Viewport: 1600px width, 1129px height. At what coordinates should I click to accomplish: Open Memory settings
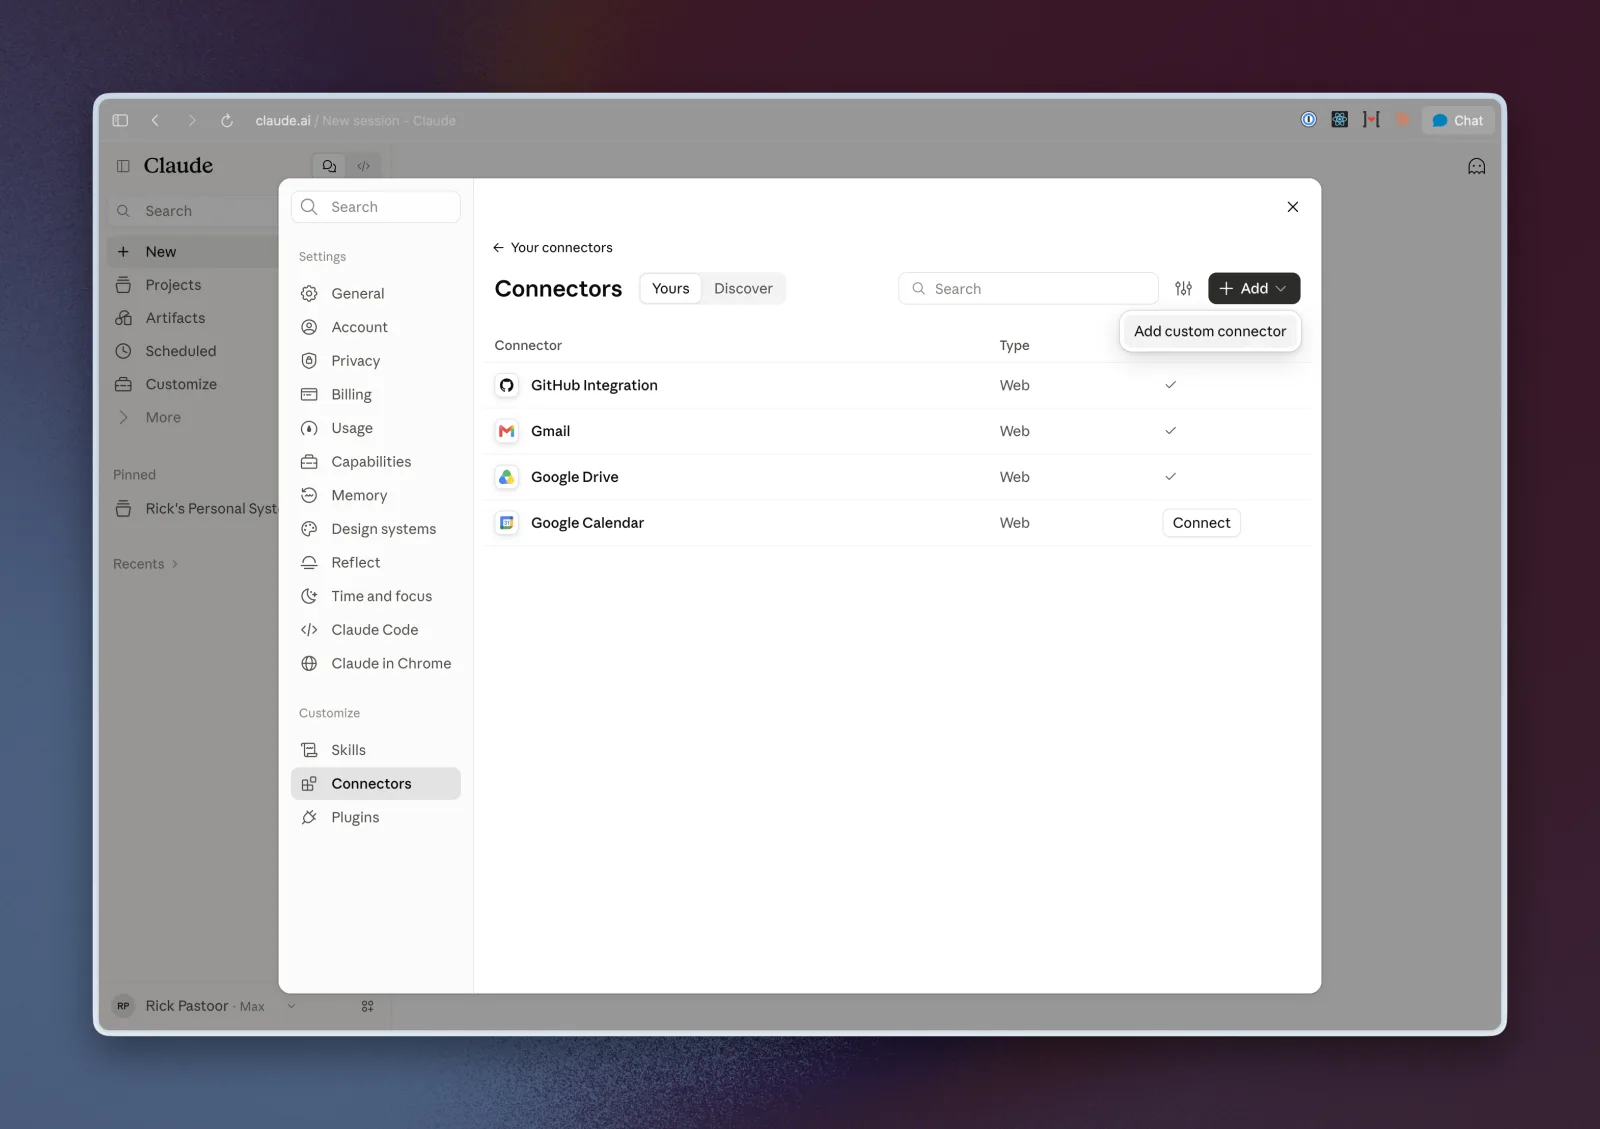[x=375, y=495]
